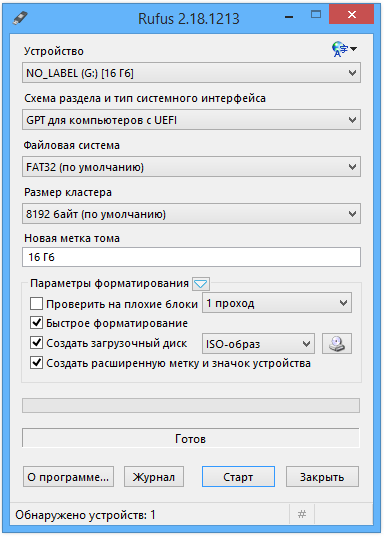384x538 pixels.
Task: Click the Обнаружено устройств: 1 status text
Action: tap(85, 515)
